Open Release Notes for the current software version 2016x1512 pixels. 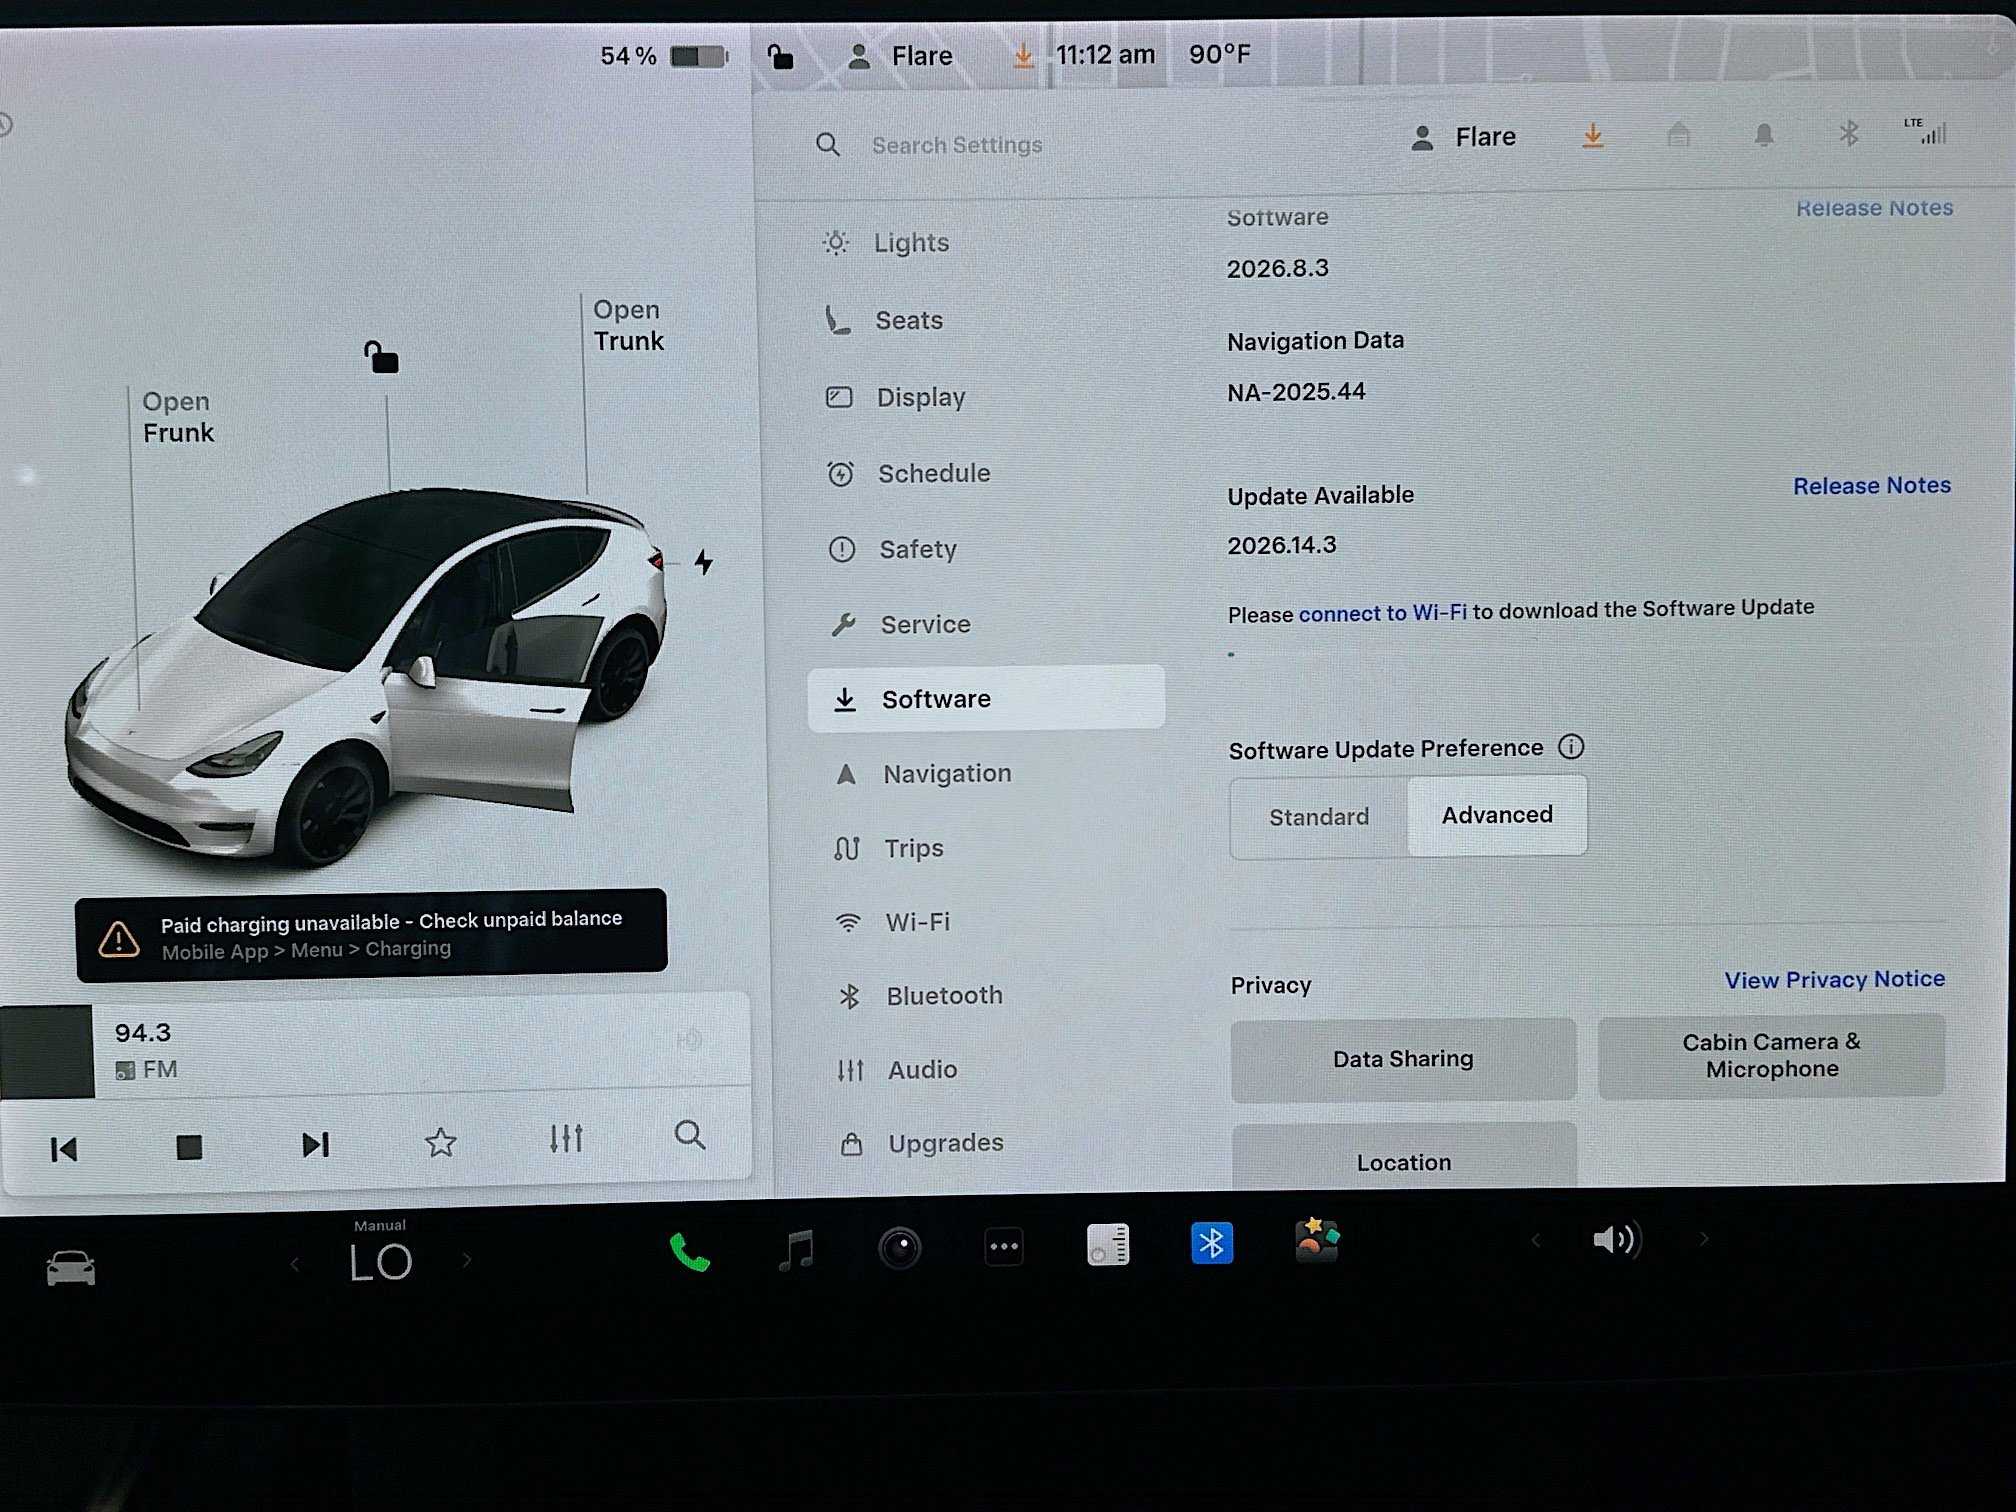pyautogui.click(x=1874, y=208)
